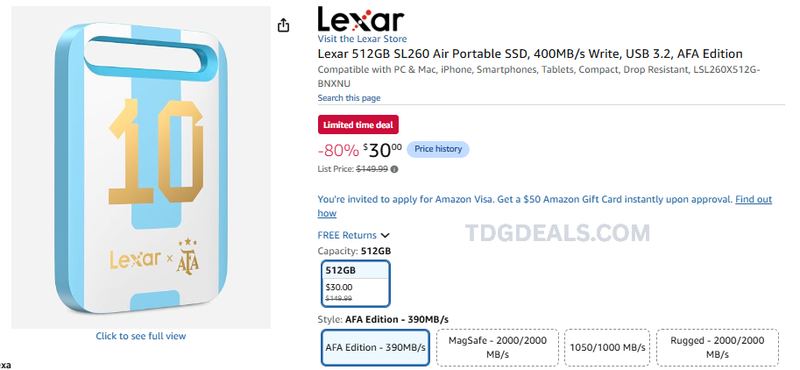The width and height of the screenshot is (800, 370).
Task: Click the struck-through $149.99 list price
Action: click(x=371, y=169)
